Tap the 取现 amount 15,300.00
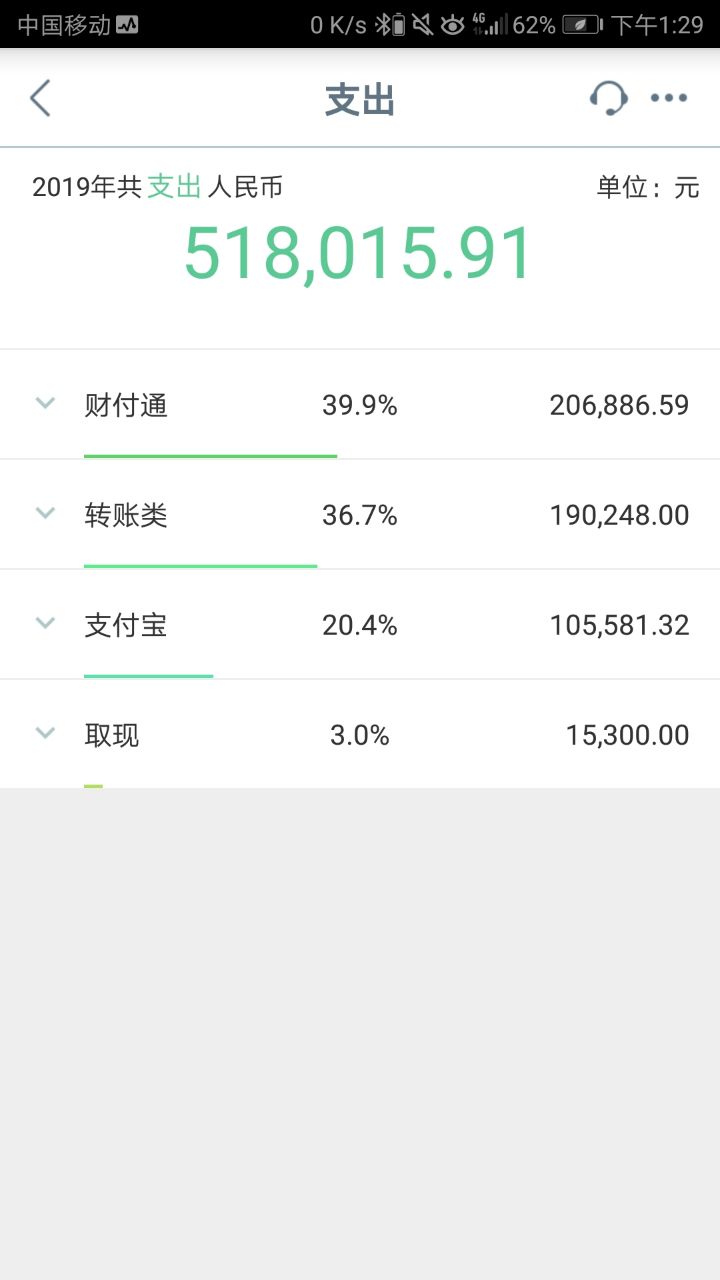 click(x=627, y=735)
